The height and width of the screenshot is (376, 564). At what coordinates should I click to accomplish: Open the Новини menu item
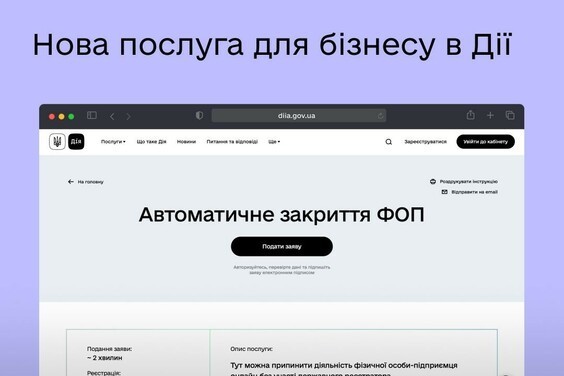(186, 142)
